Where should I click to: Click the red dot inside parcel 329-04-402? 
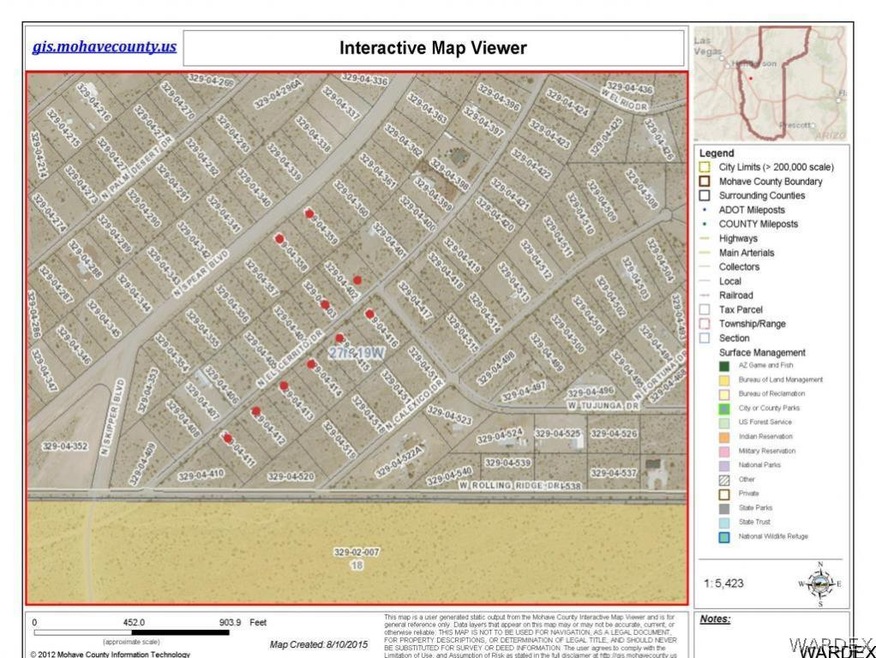coord(357,279)
